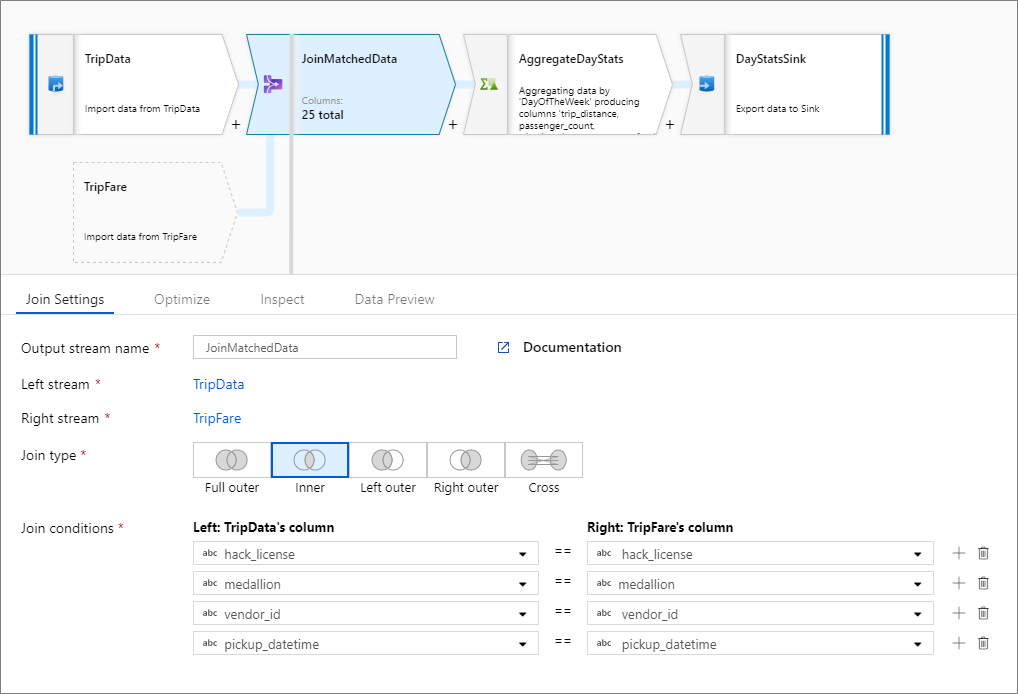This screenshot has width=1018, height=694.
Task: Click the AggregateDayStats aggregate icon
Action: (487, 84)
